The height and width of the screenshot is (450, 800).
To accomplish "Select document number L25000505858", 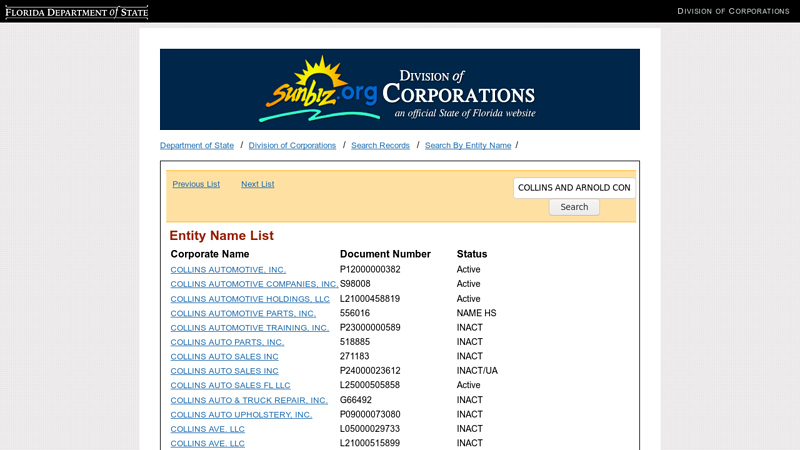I will [x=370, y=385].
